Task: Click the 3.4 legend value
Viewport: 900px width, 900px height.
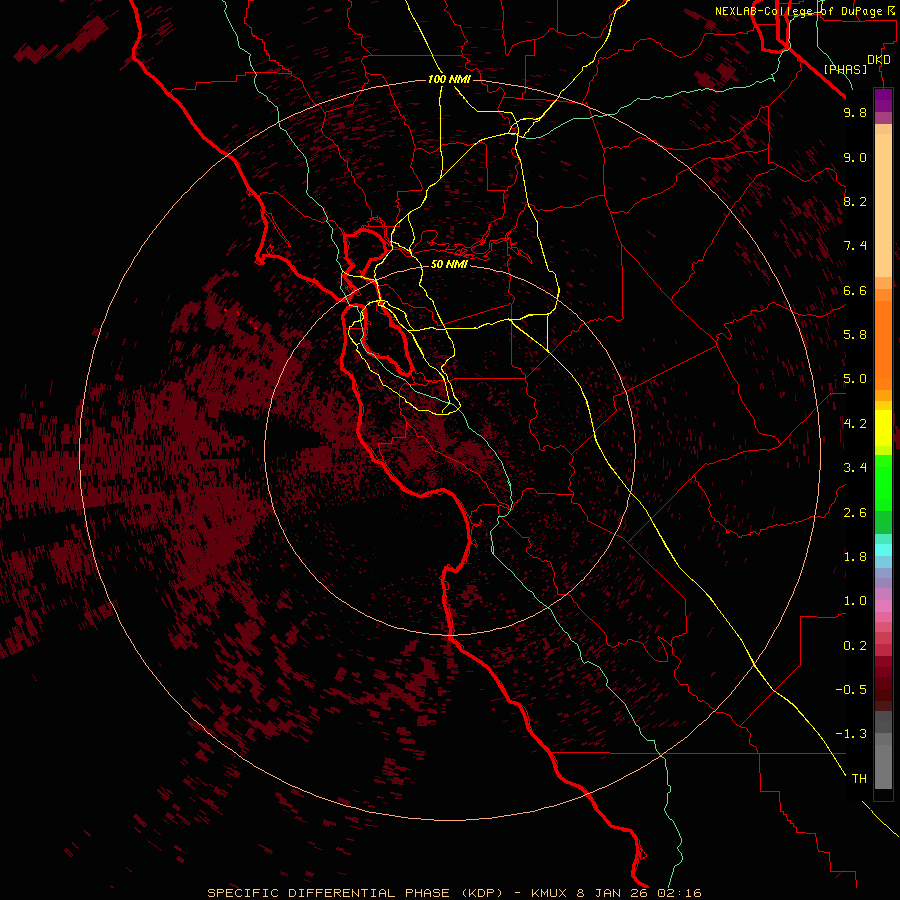Action: [x=855, y=468]
